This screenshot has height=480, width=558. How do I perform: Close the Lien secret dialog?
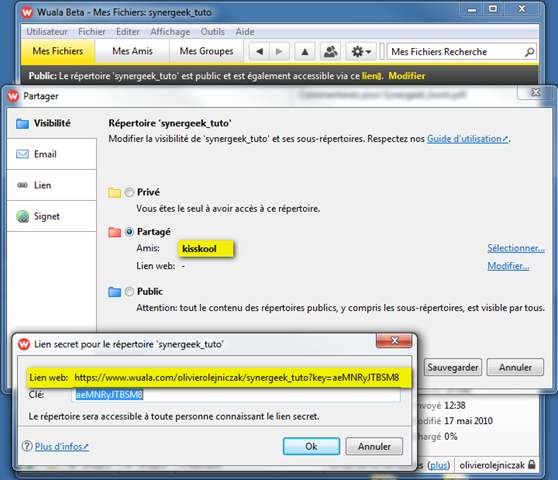[394, 341]
